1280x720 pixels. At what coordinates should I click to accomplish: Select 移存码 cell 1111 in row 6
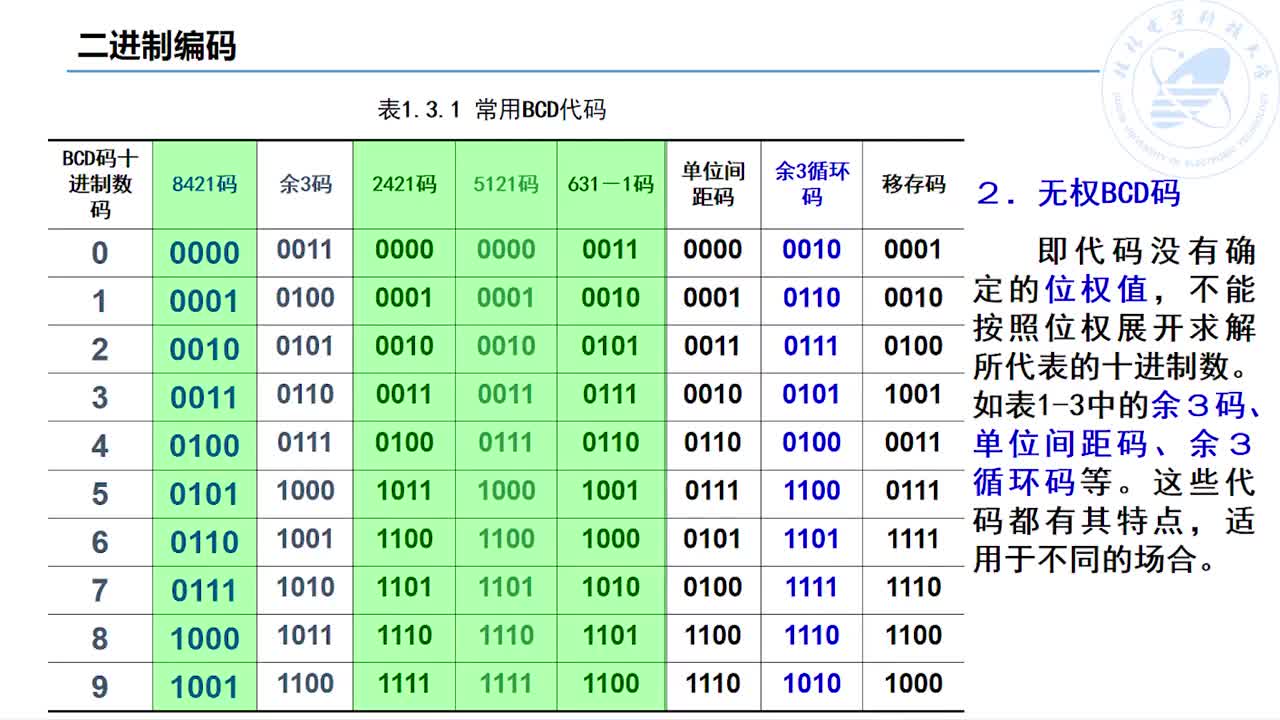(913, 539)
